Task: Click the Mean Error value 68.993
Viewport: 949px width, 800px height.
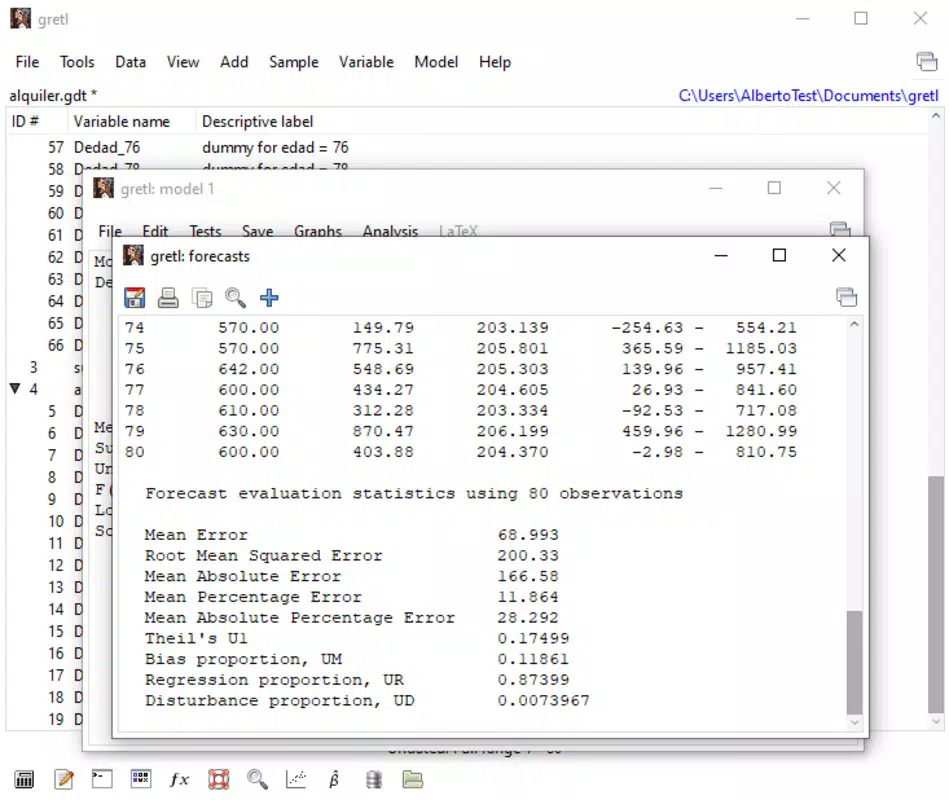Action: click(528, 535)
